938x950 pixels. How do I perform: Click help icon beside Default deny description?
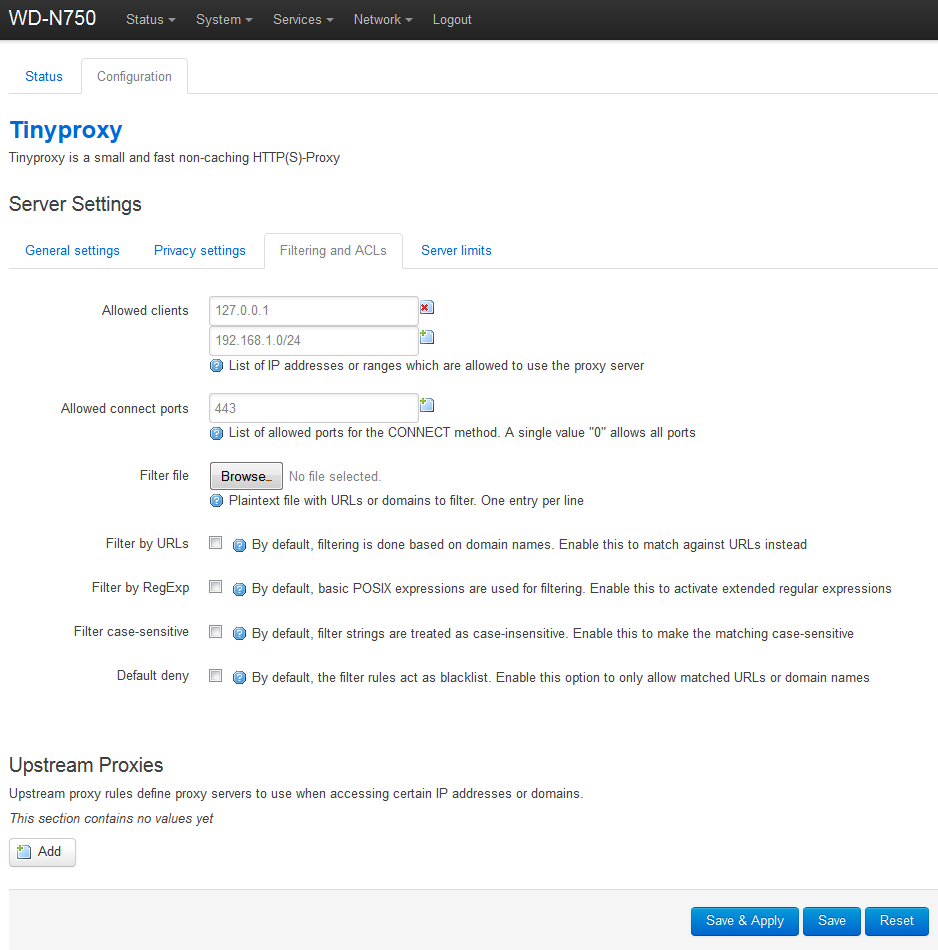[239, 678]
